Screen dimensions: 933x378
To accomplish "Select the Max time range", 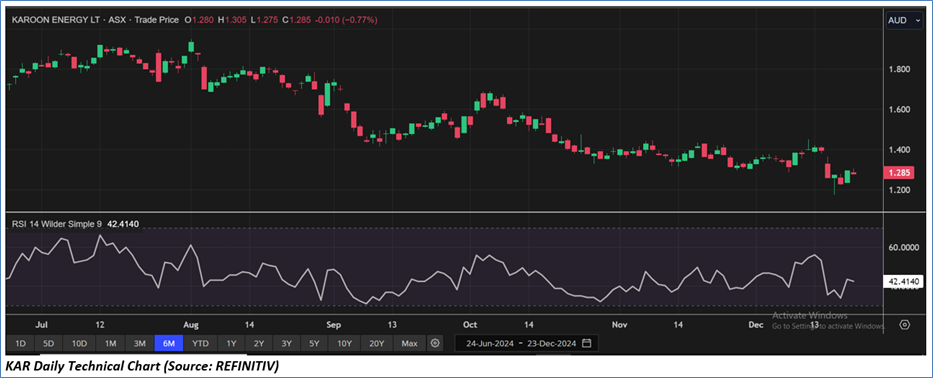I will (x=409, y=343).
